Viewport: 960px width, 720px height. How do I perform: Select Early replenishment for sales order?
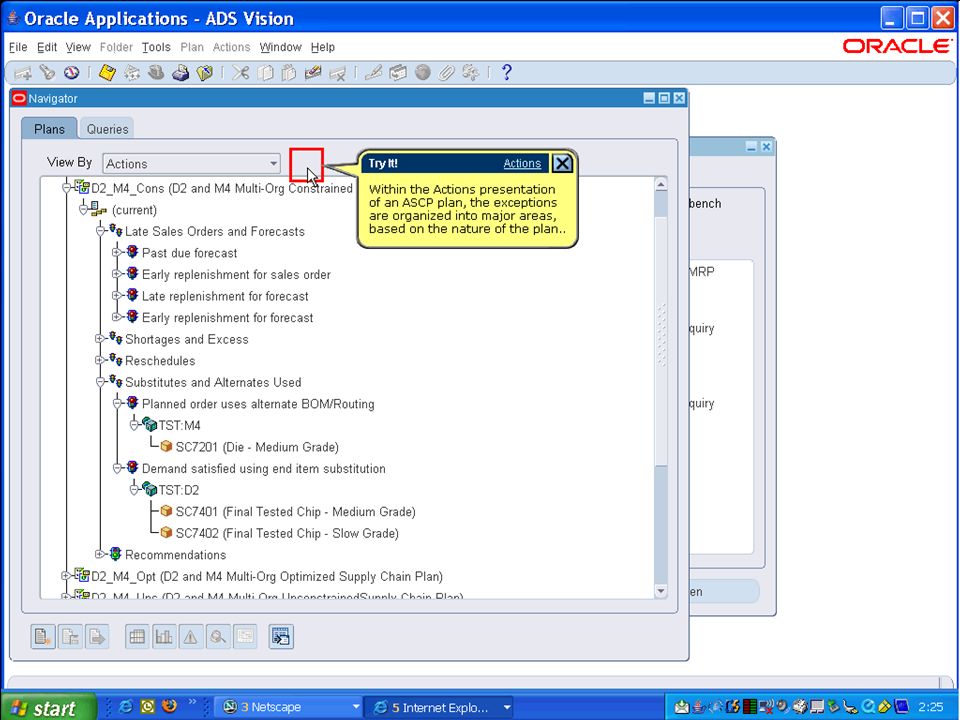point(236,274)
